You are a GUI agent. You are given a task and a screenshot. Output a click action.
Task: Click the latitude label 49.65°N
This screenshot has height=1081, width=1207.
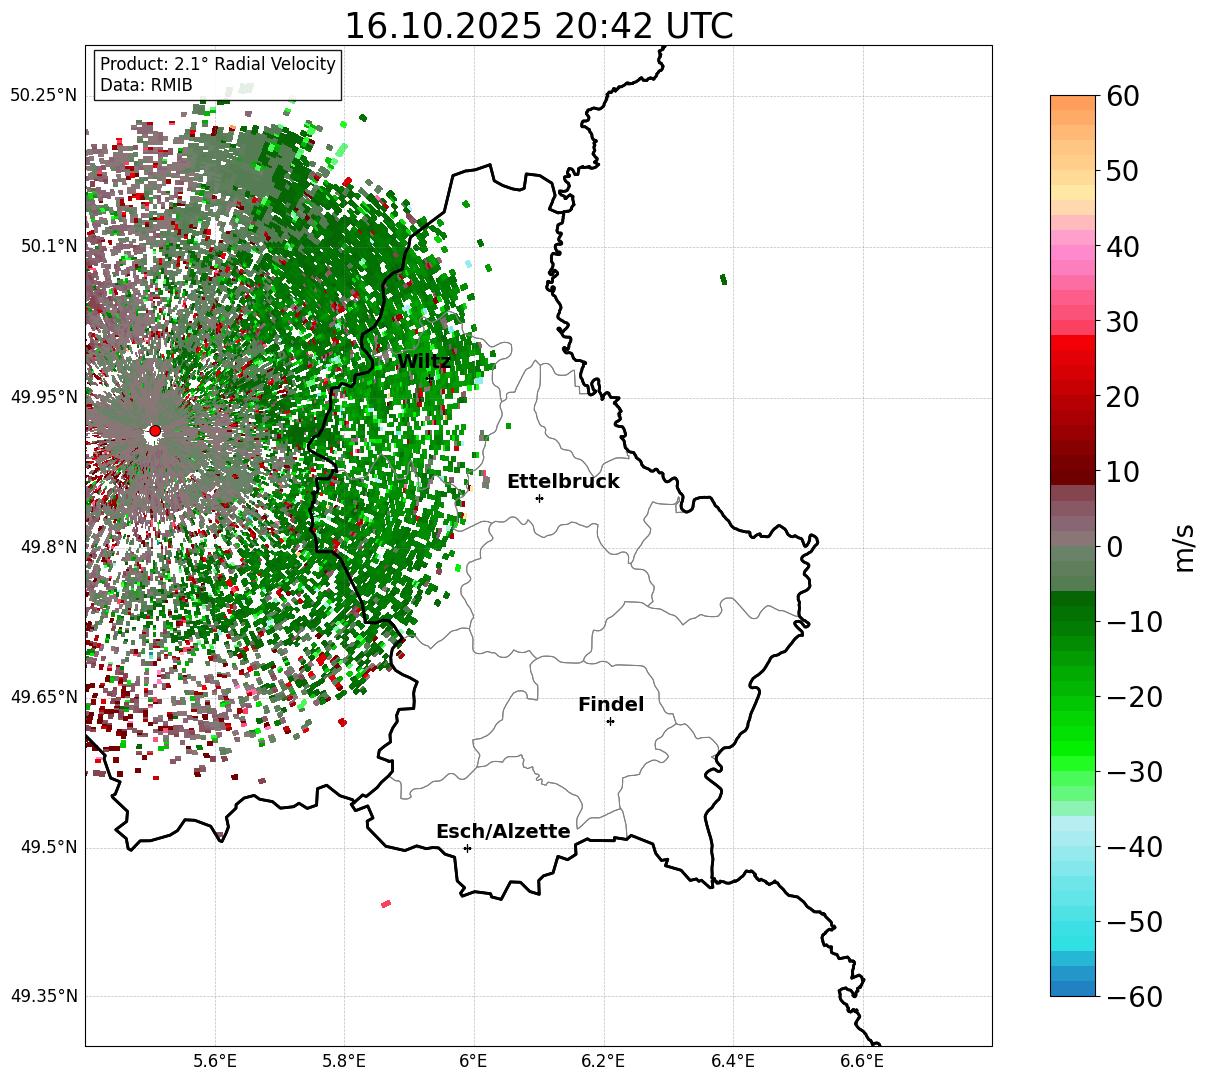point(44,697)
